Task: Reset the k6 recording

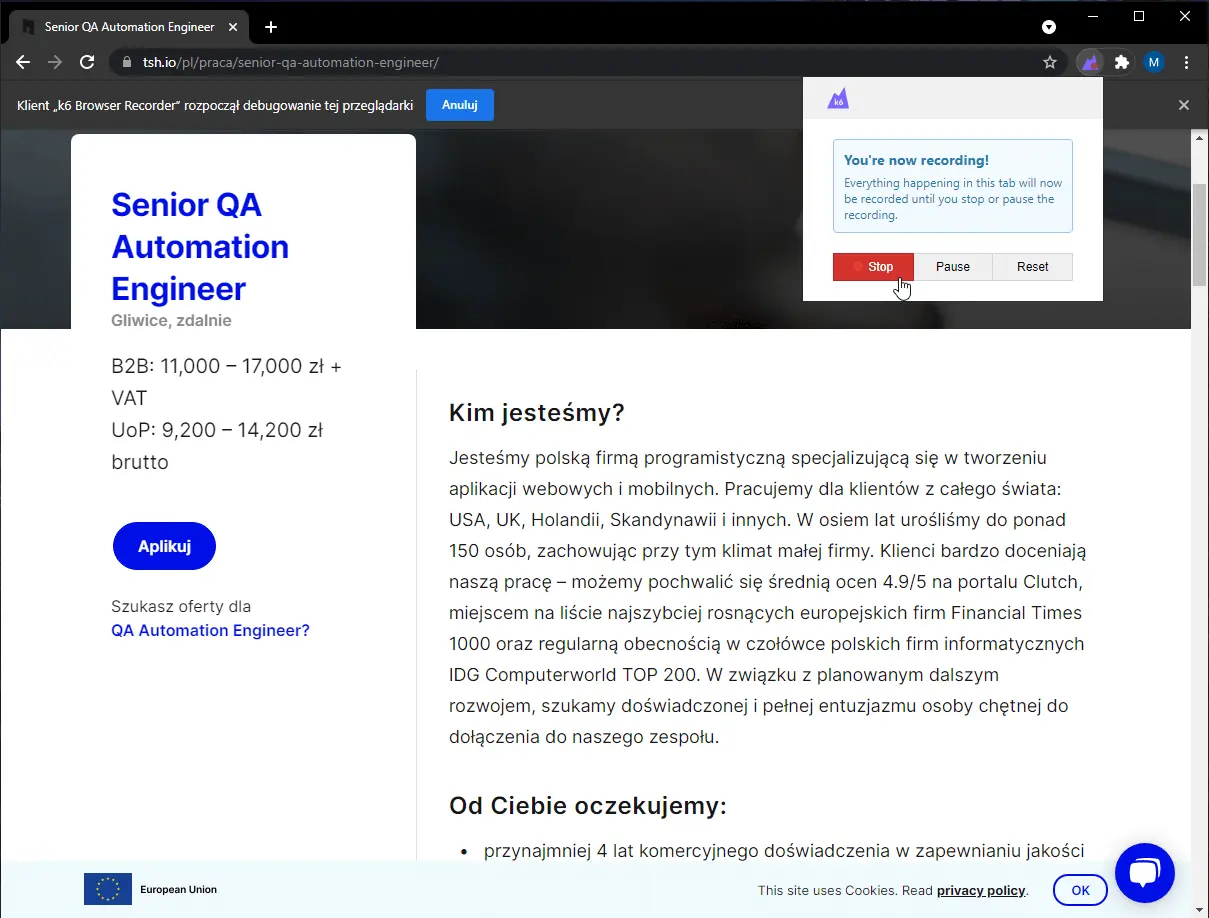Action: [x=1032, y=267]
